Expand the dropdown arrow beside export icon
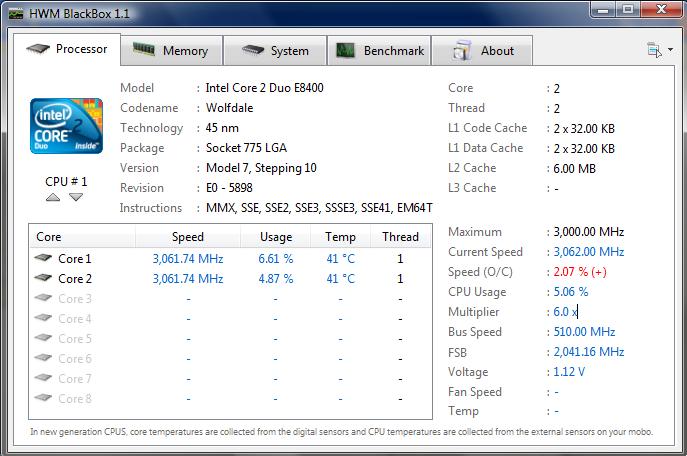Image resolution: width=687 pixels, height=456 pixels. click(670, 49)
